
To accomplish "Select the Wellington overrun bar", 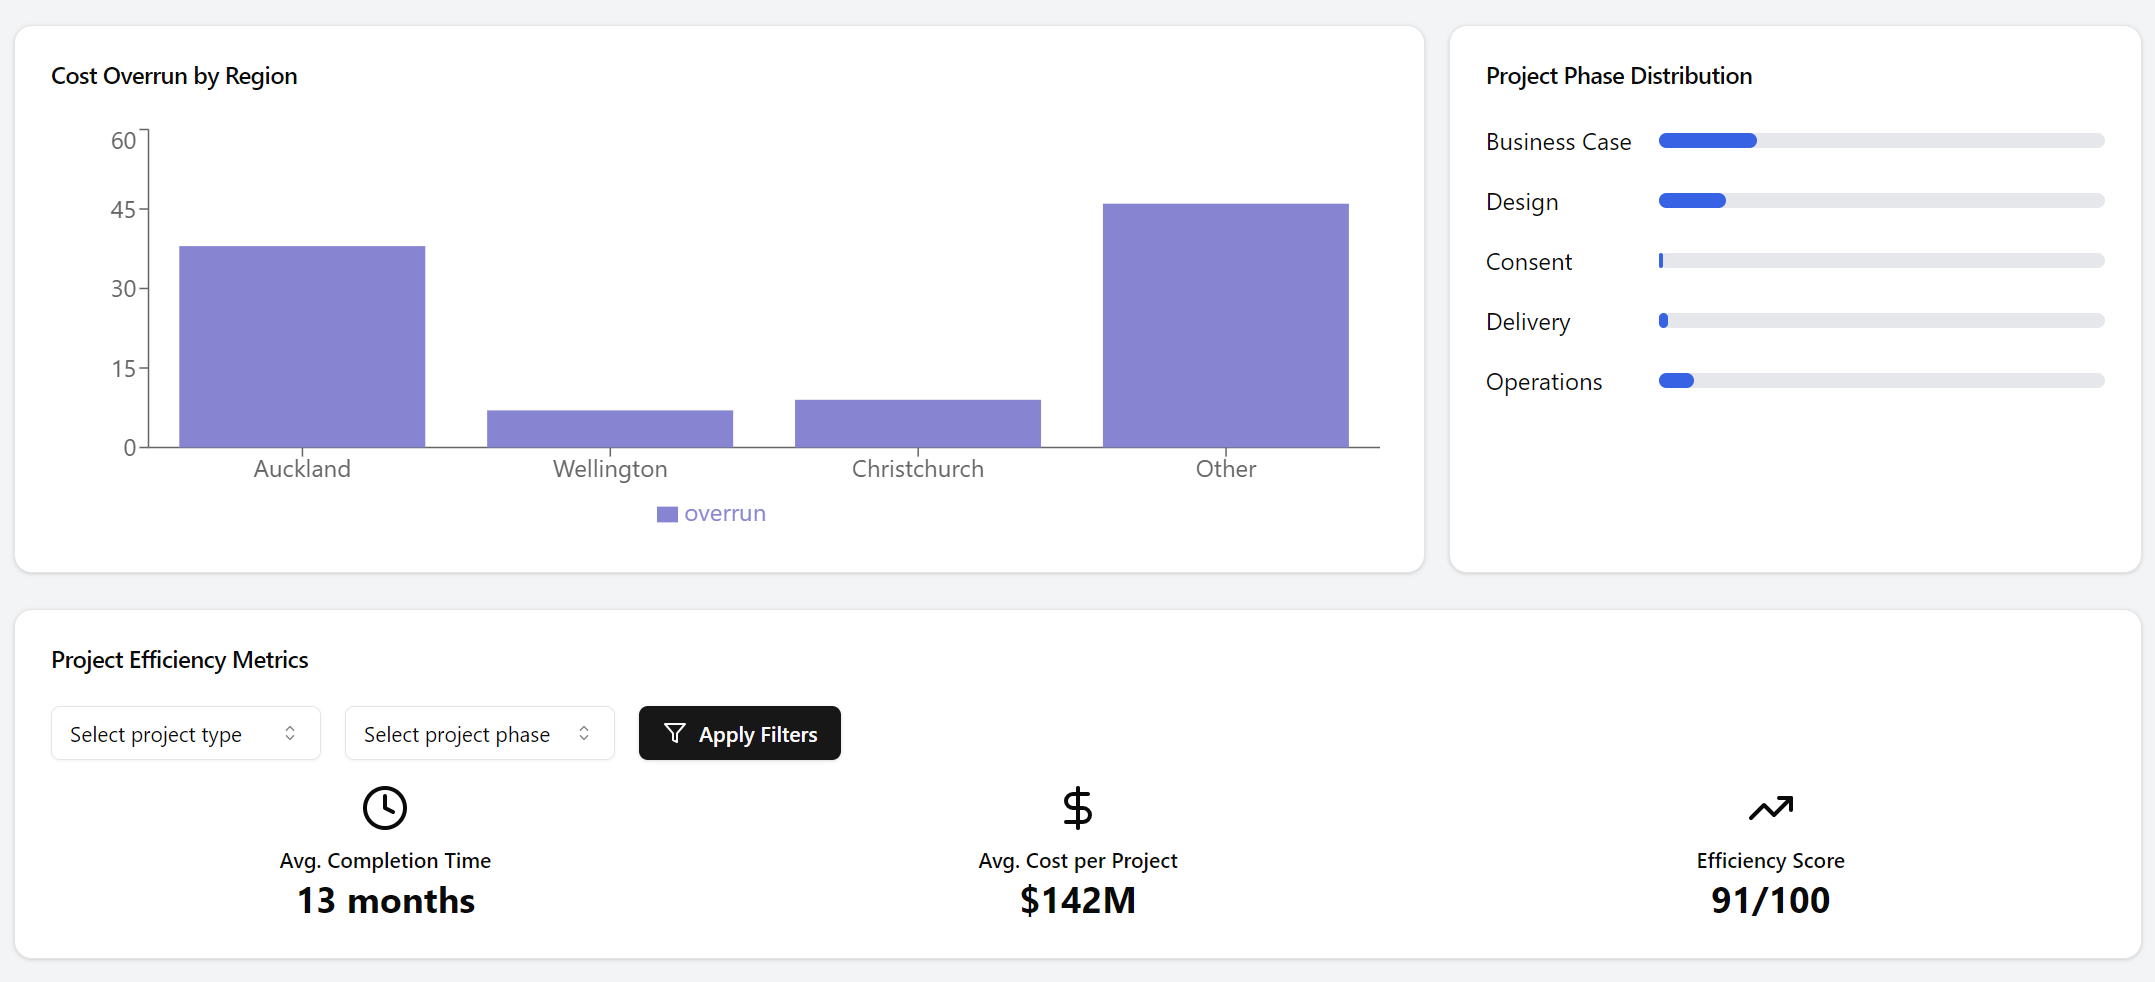I will tap(610, 429).
